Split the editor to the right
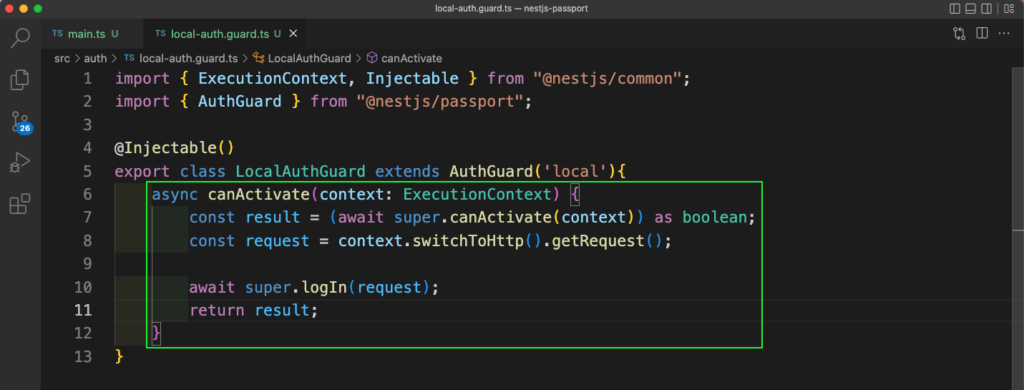 (x=982, y=33)
